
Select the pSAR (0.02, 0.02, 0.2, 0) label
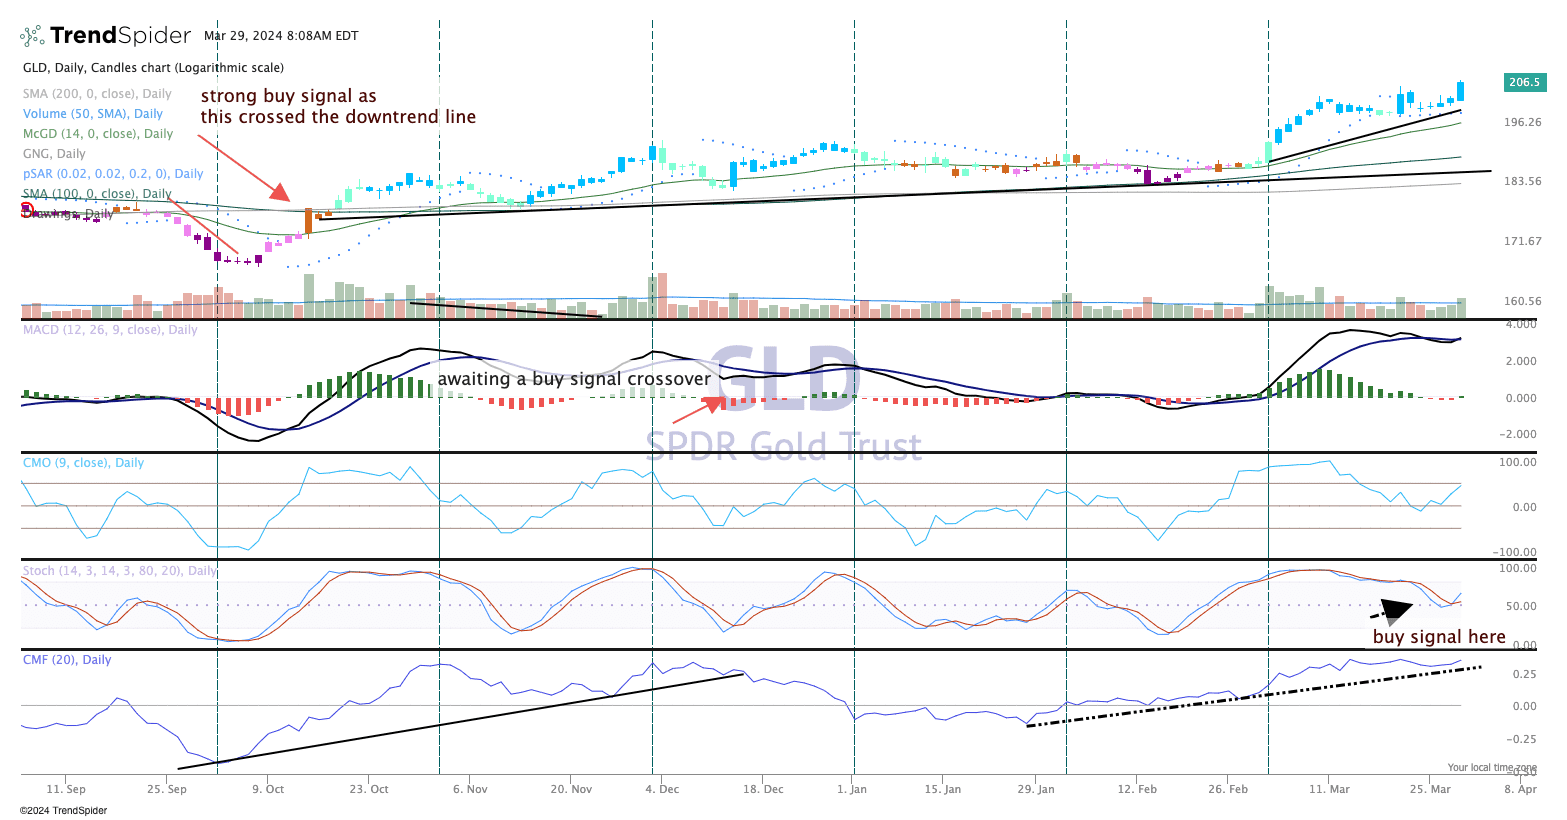[113, 174]
